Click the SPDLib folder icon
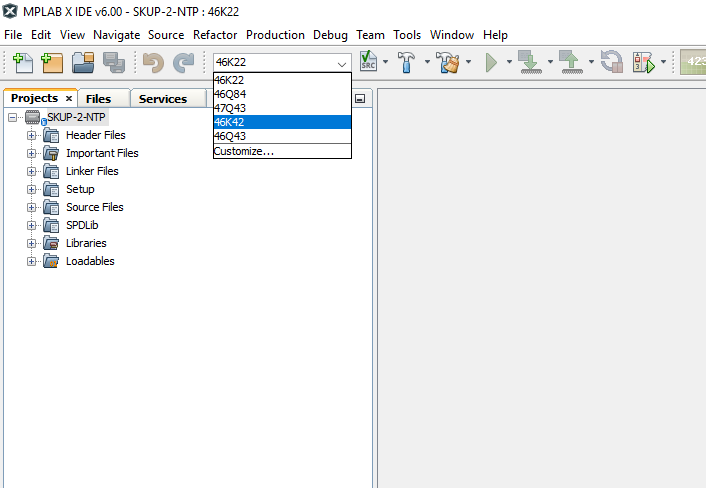 [x=51, y=225]
